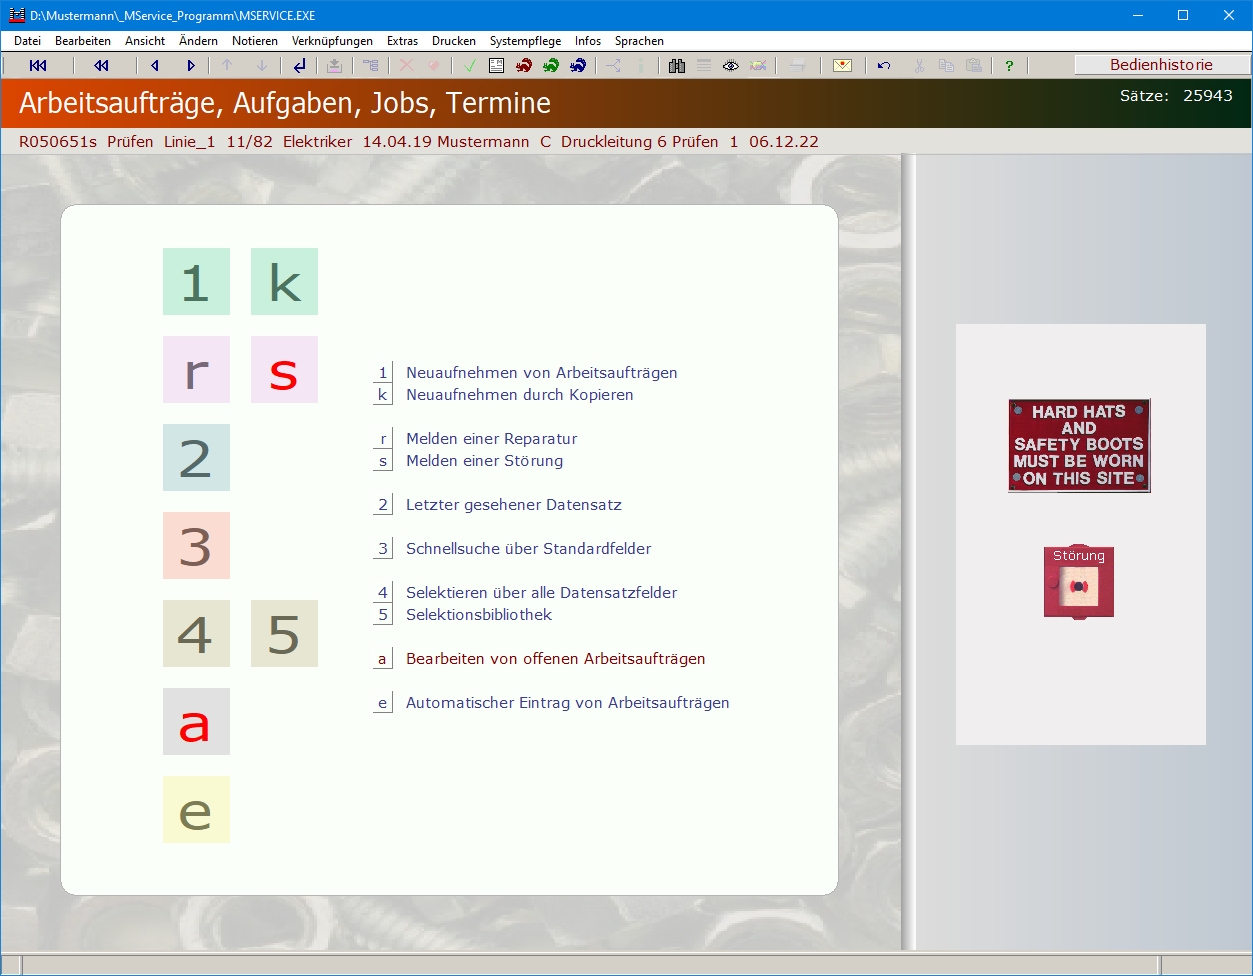This screenshot has height=976, width=1253.
Task: Click the large beige '4' tile
Action: click(x=196, y=634)
